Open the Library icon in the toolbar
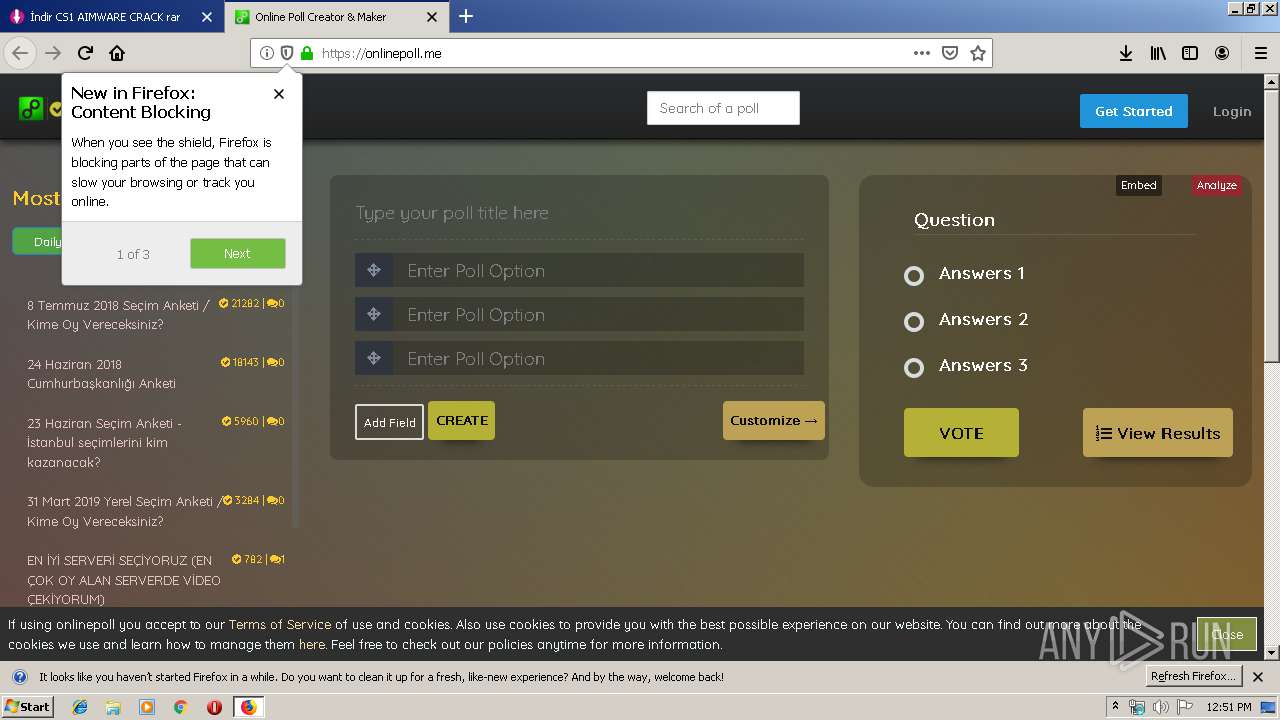1280x720 pixels. tap(1158, 53)
